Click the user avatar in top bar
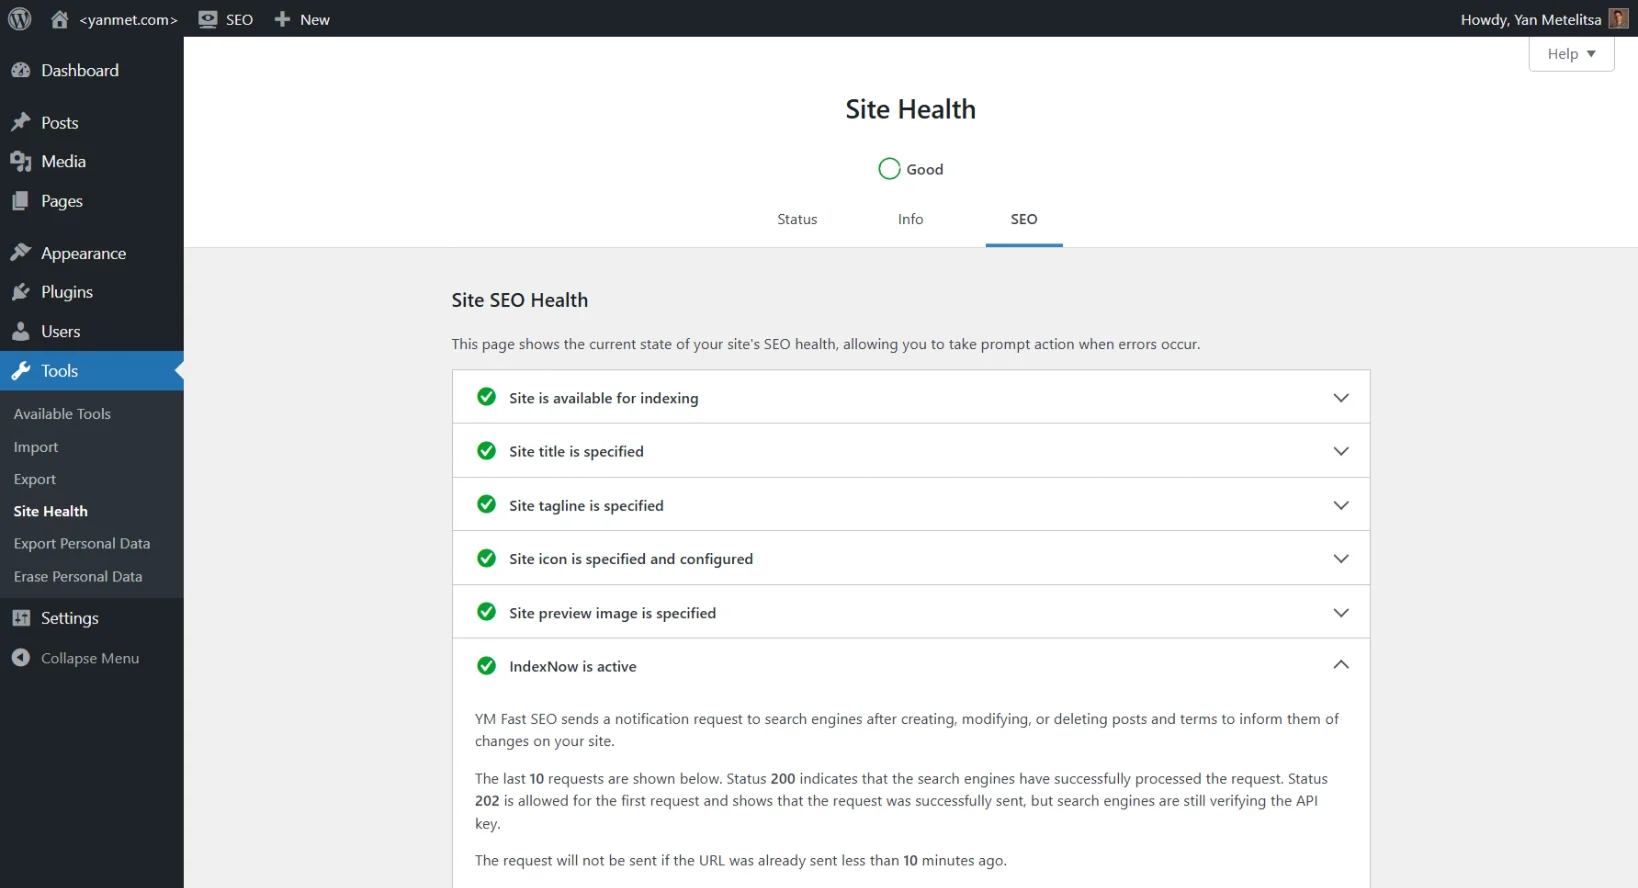This screenshot has width=1638, height=888. pyautogui.click(x=1618, y=19)
